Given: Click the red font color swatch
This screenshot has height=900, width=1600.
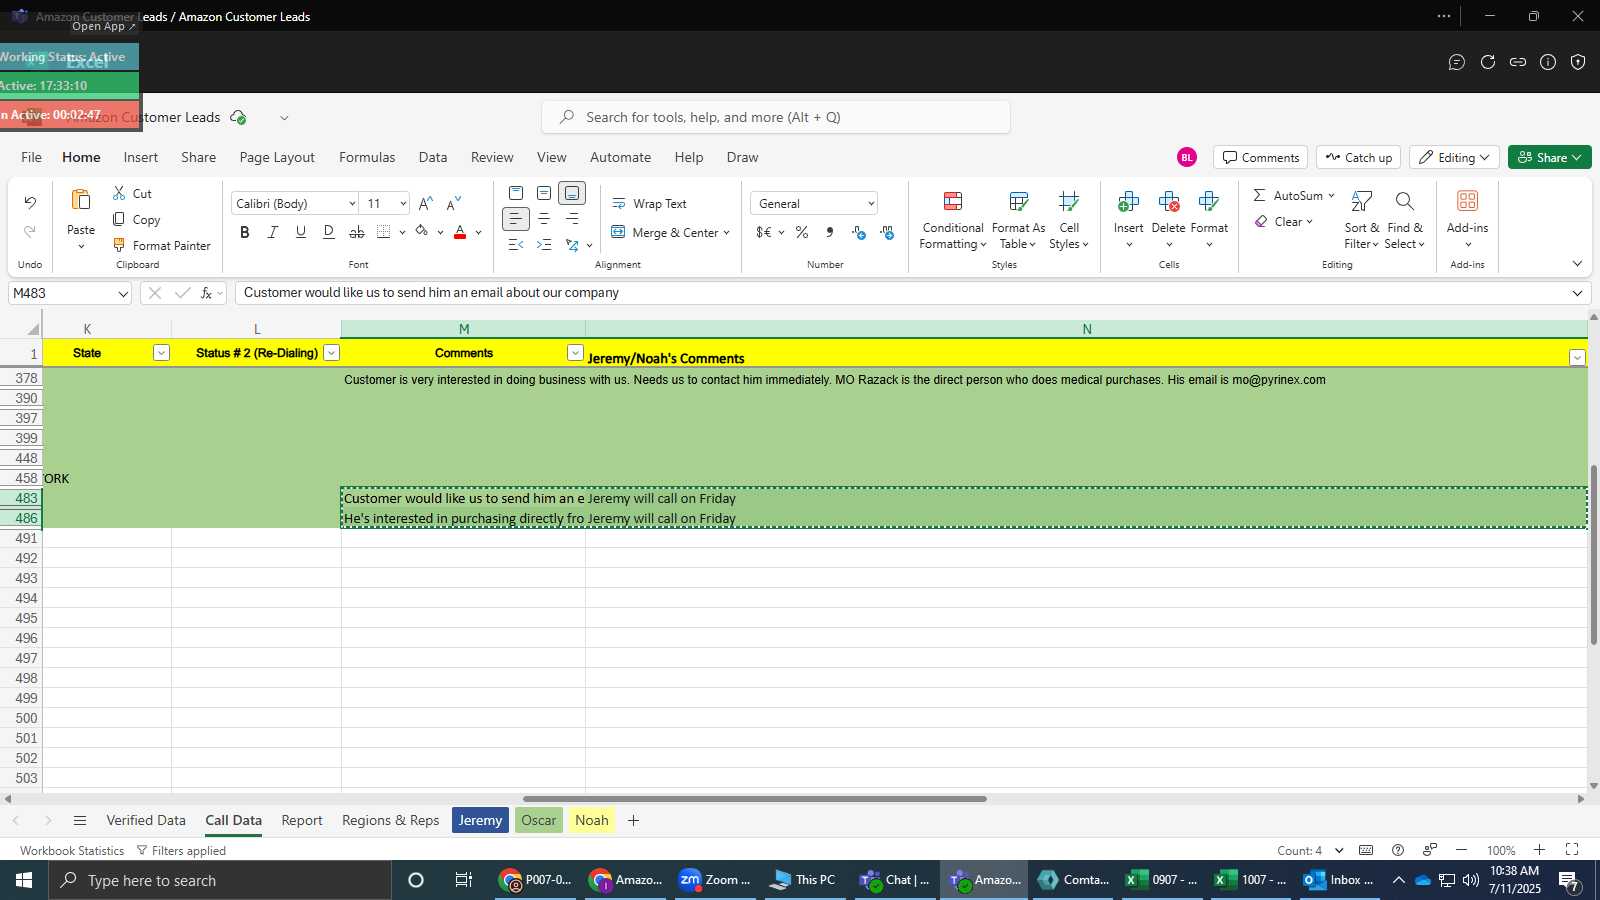Looking at the screenshot, I should click(x=460, y=232).
